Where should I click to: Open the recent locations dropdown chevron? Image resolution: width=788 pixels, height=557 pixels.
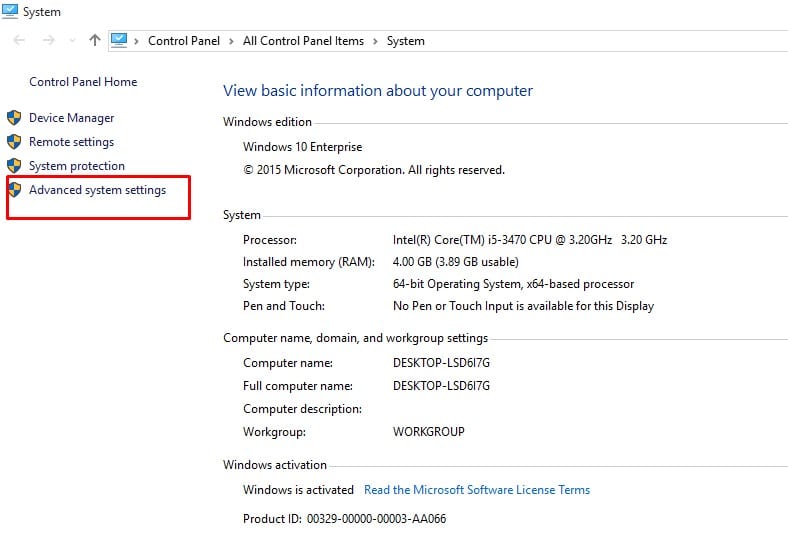pos(71,41)
